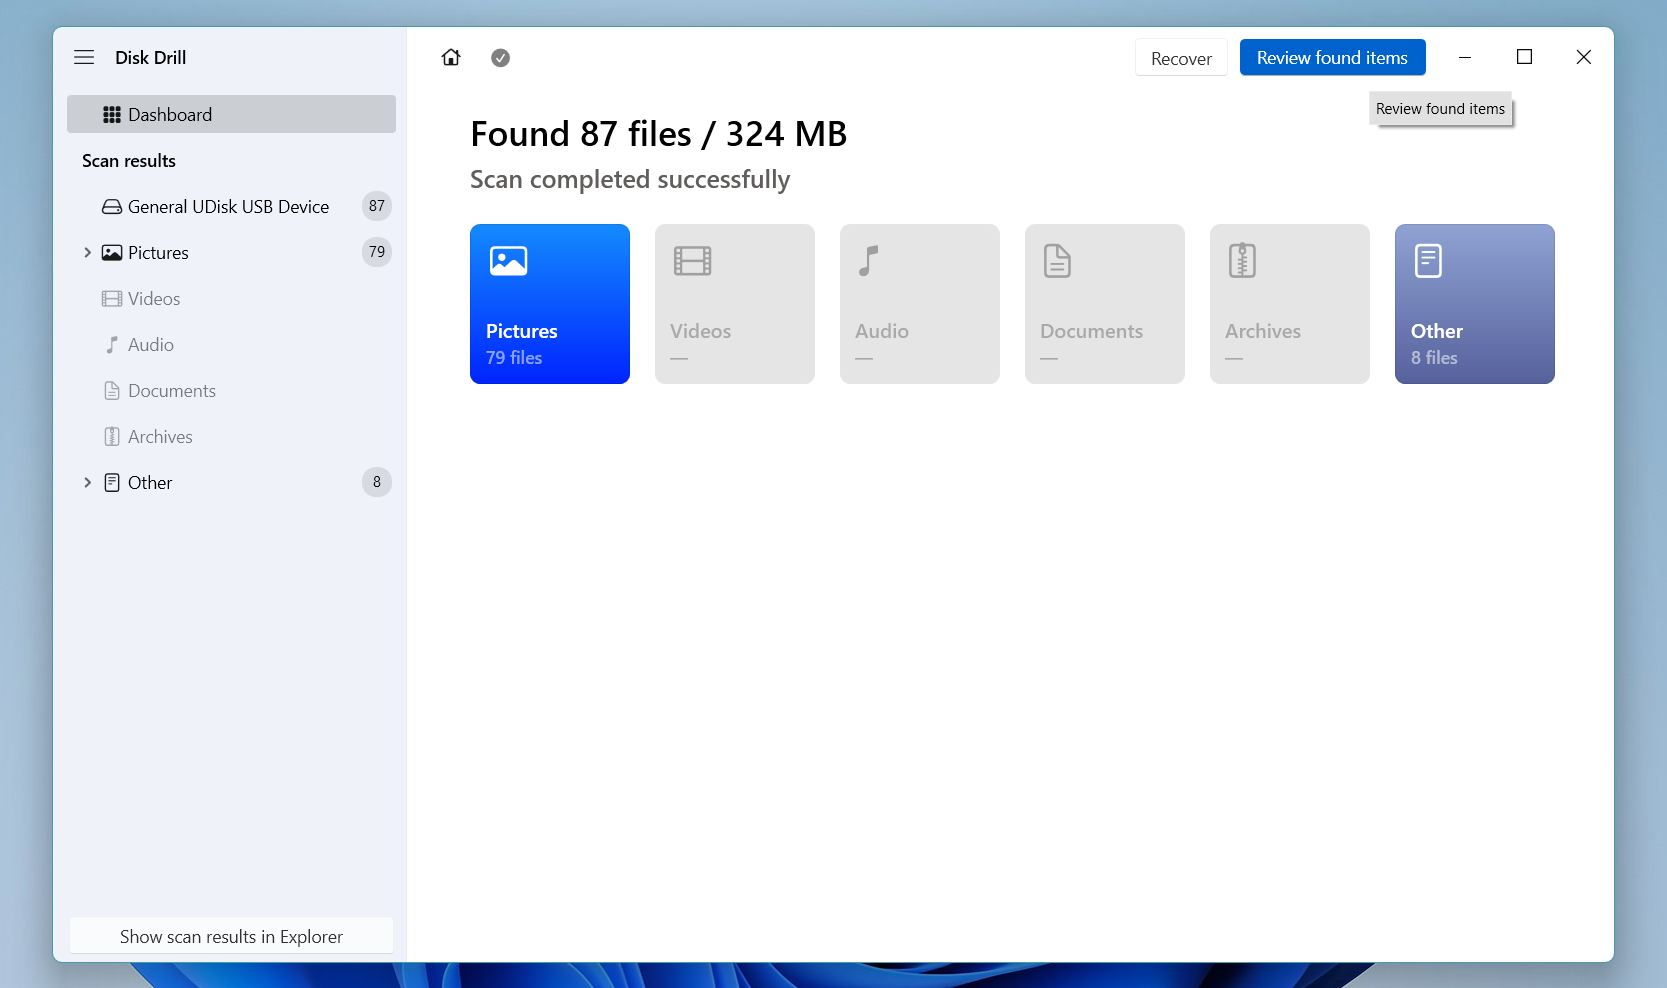This screenshot has width=1667, height=988.
Task: Click the blue Review found items button
Action: point(1332,58)
